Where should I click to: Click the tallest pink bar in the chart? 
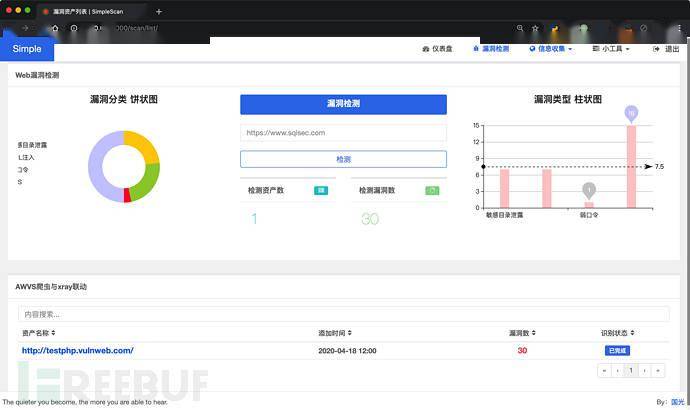[631, 166]
